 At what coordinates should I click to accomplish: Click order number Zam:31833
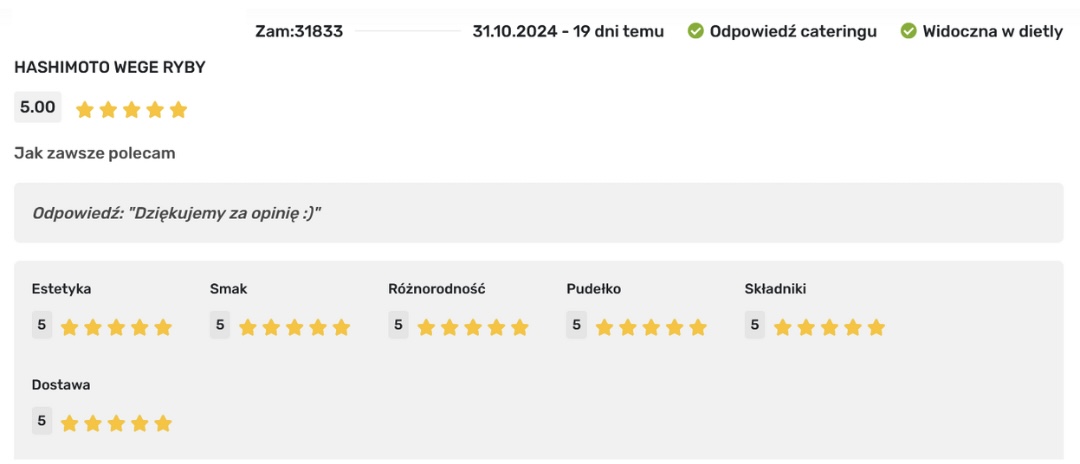point(299,31)
